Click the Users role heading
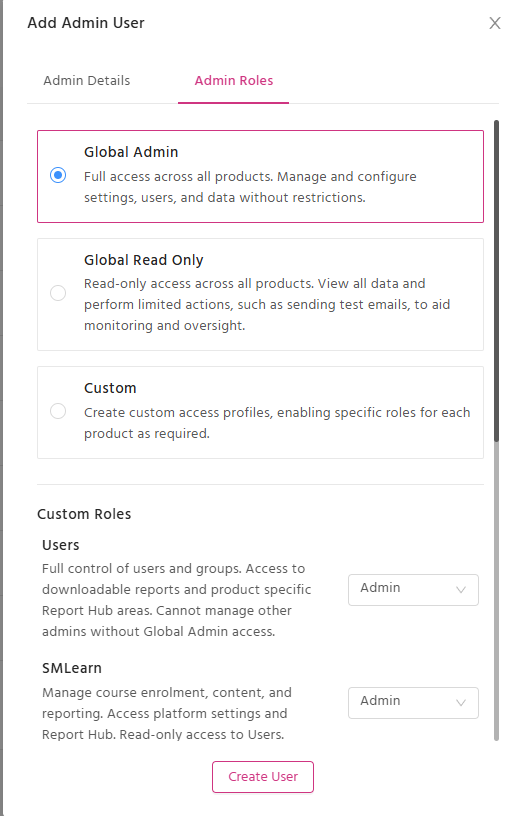The image size is (521, 816). point(60,545)
